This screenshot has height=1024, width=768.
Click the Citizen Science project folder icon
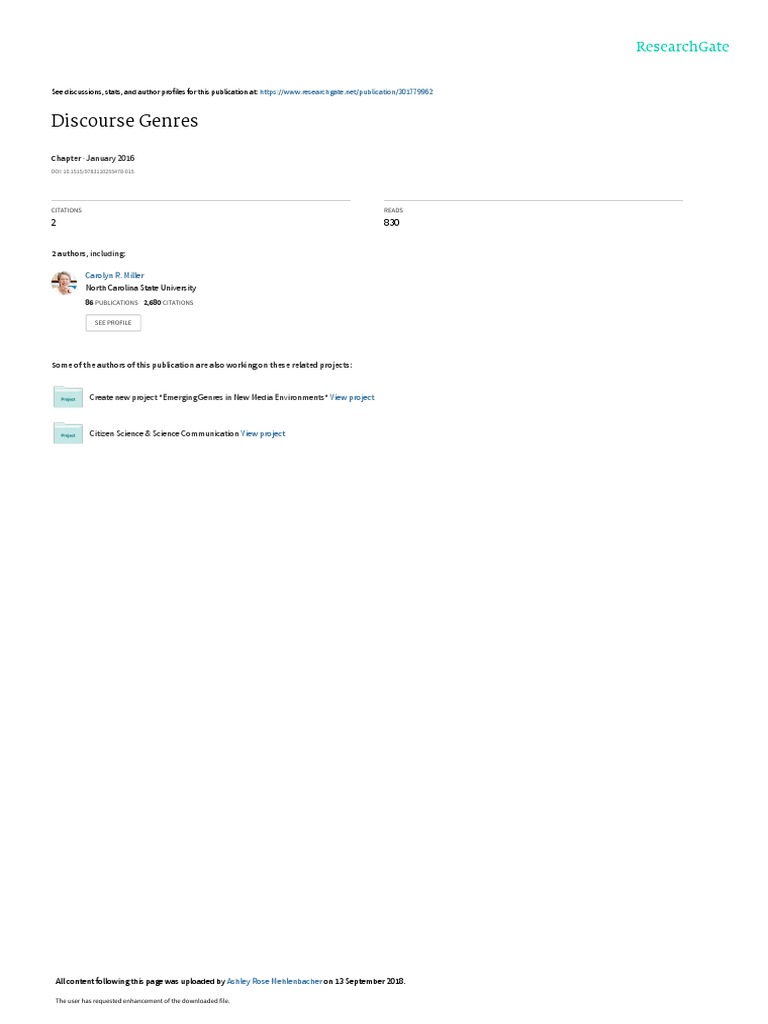pos(68,434)
